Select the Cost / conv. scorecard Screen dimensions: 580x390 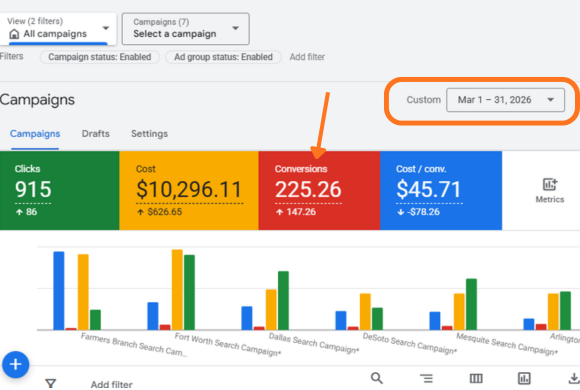point(441,191)
